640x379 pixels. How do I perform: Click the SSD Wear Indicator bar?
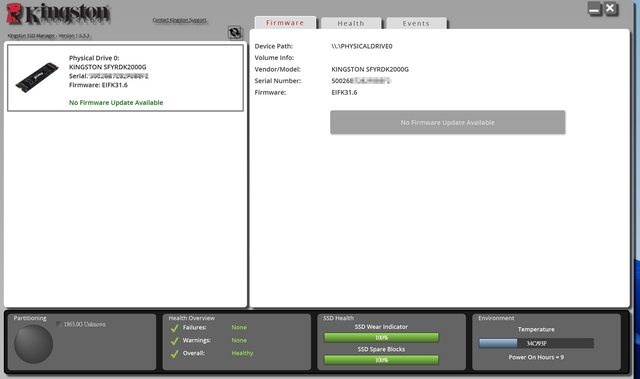coord(381,338)
